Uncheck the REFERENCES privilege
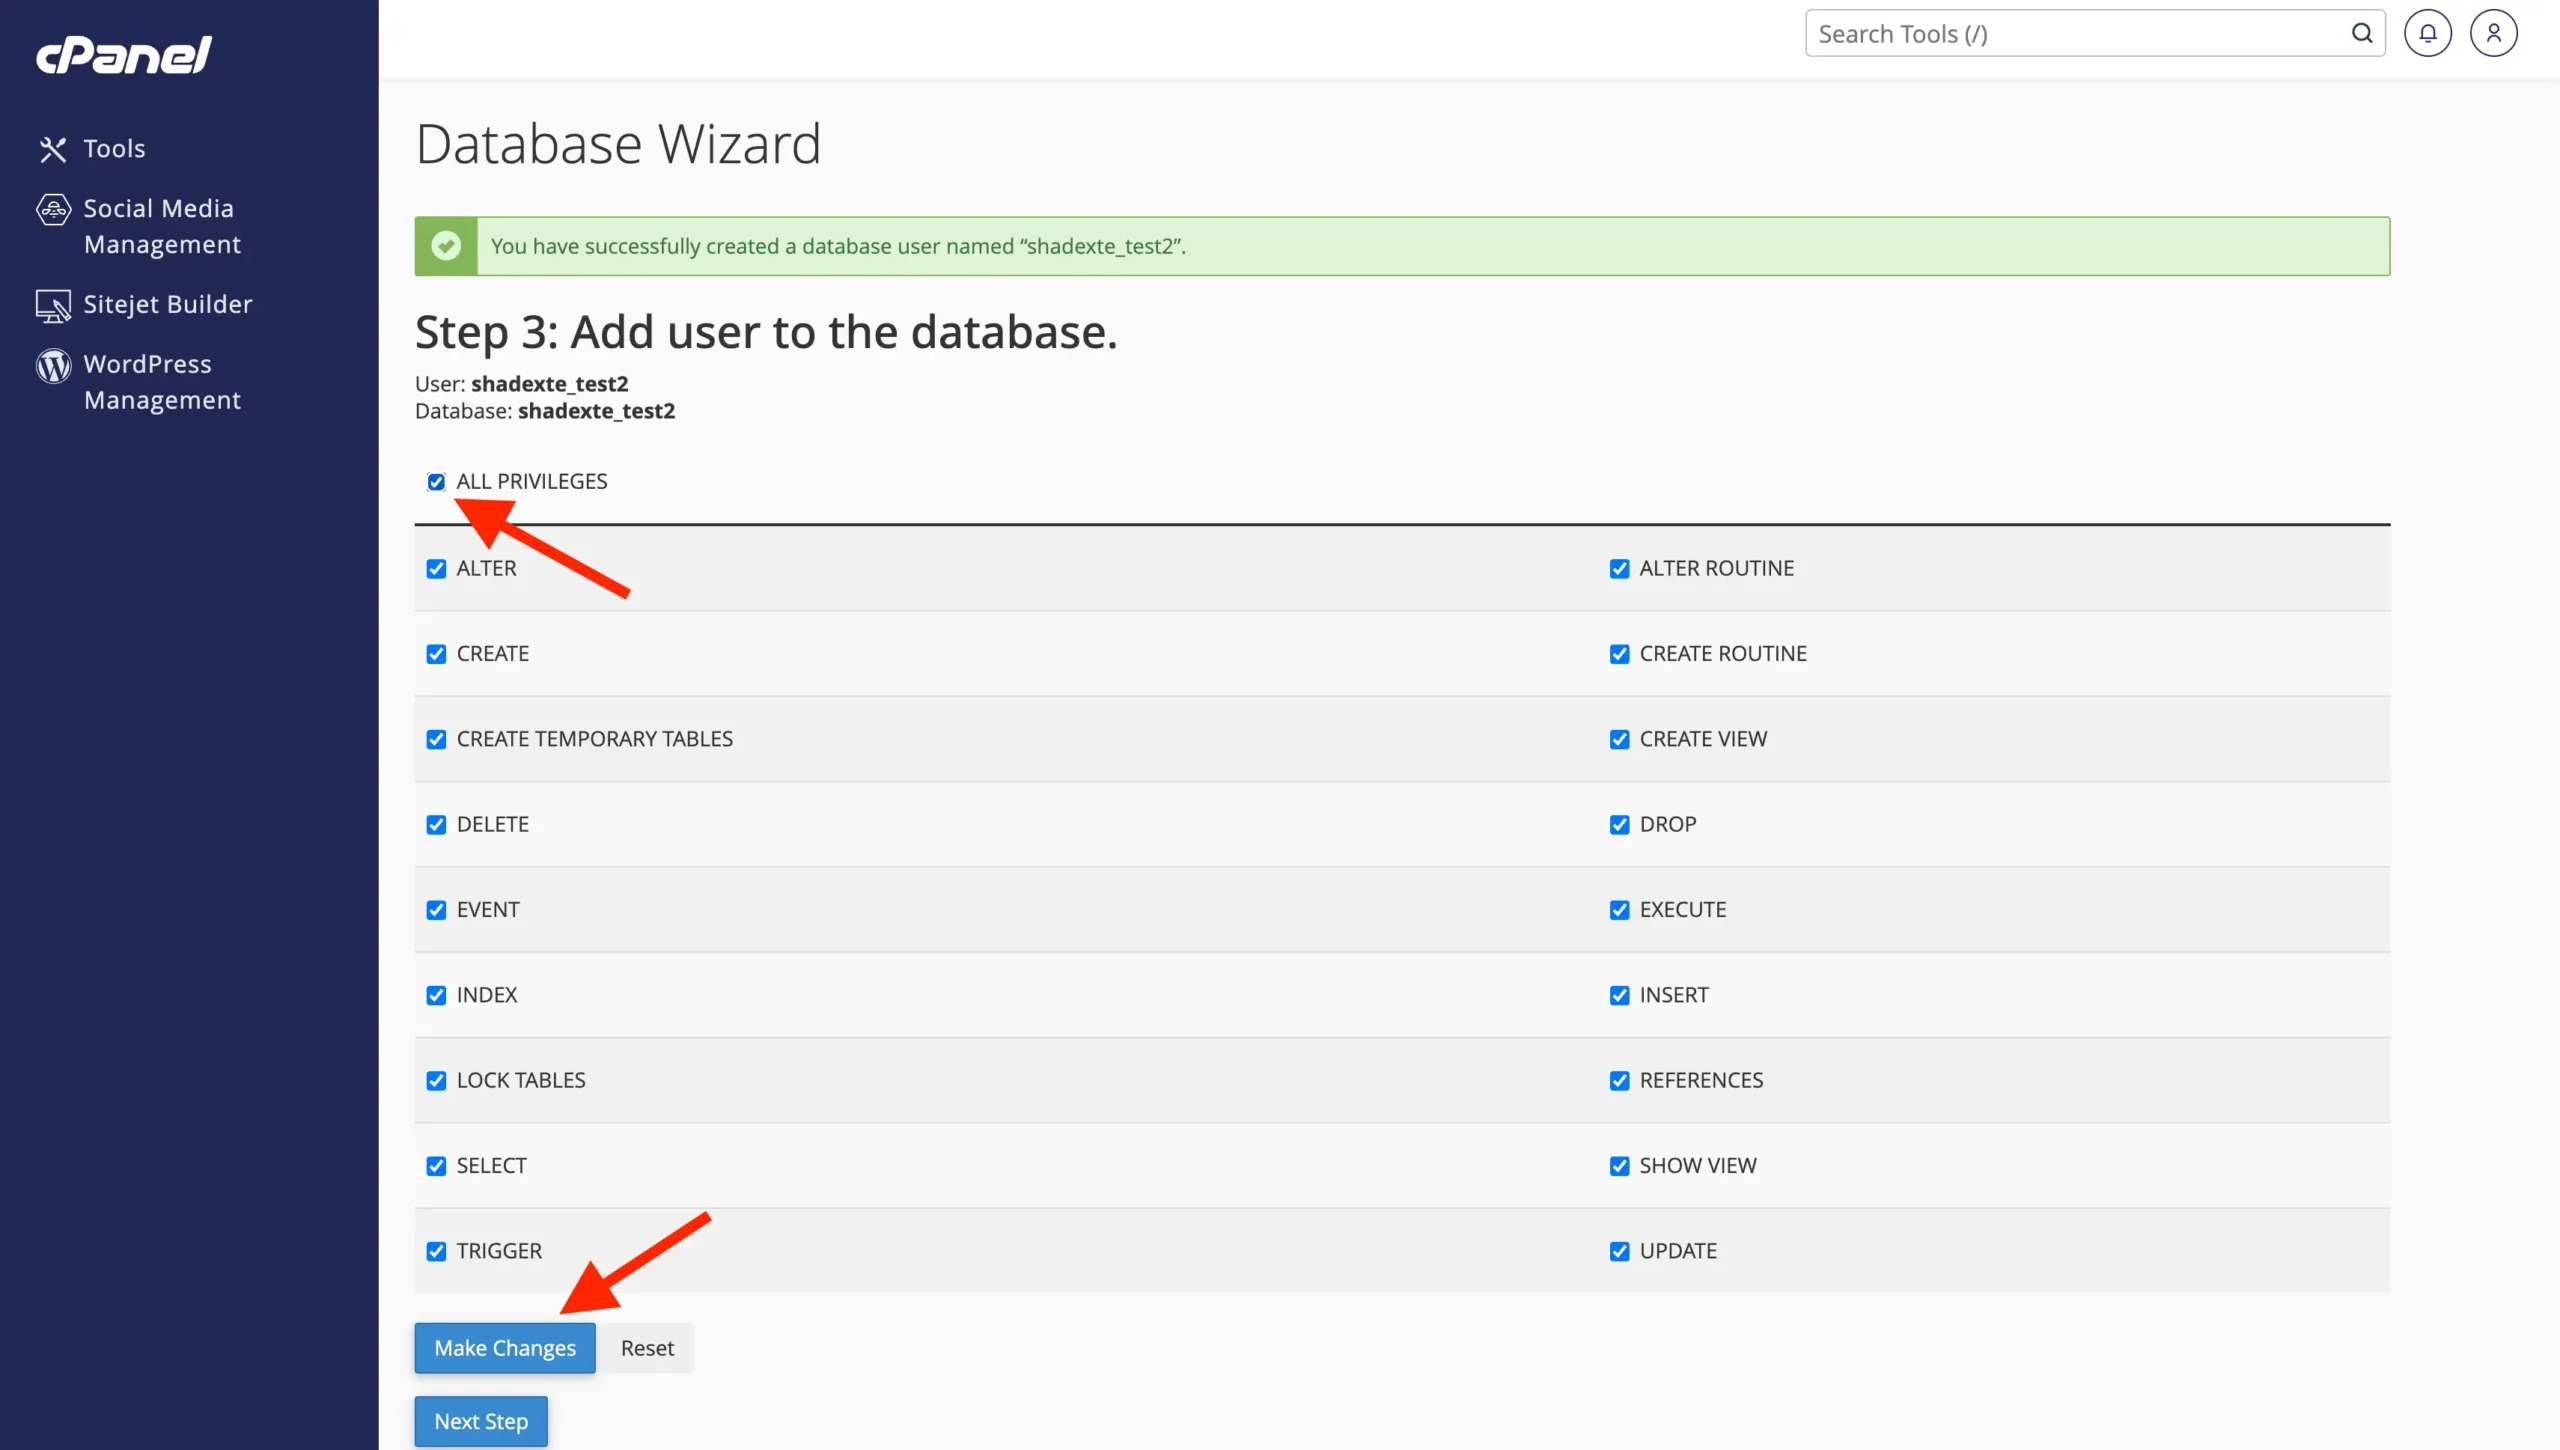The height and width of the screenshot is (1450, 2560). (1619, 1081)
